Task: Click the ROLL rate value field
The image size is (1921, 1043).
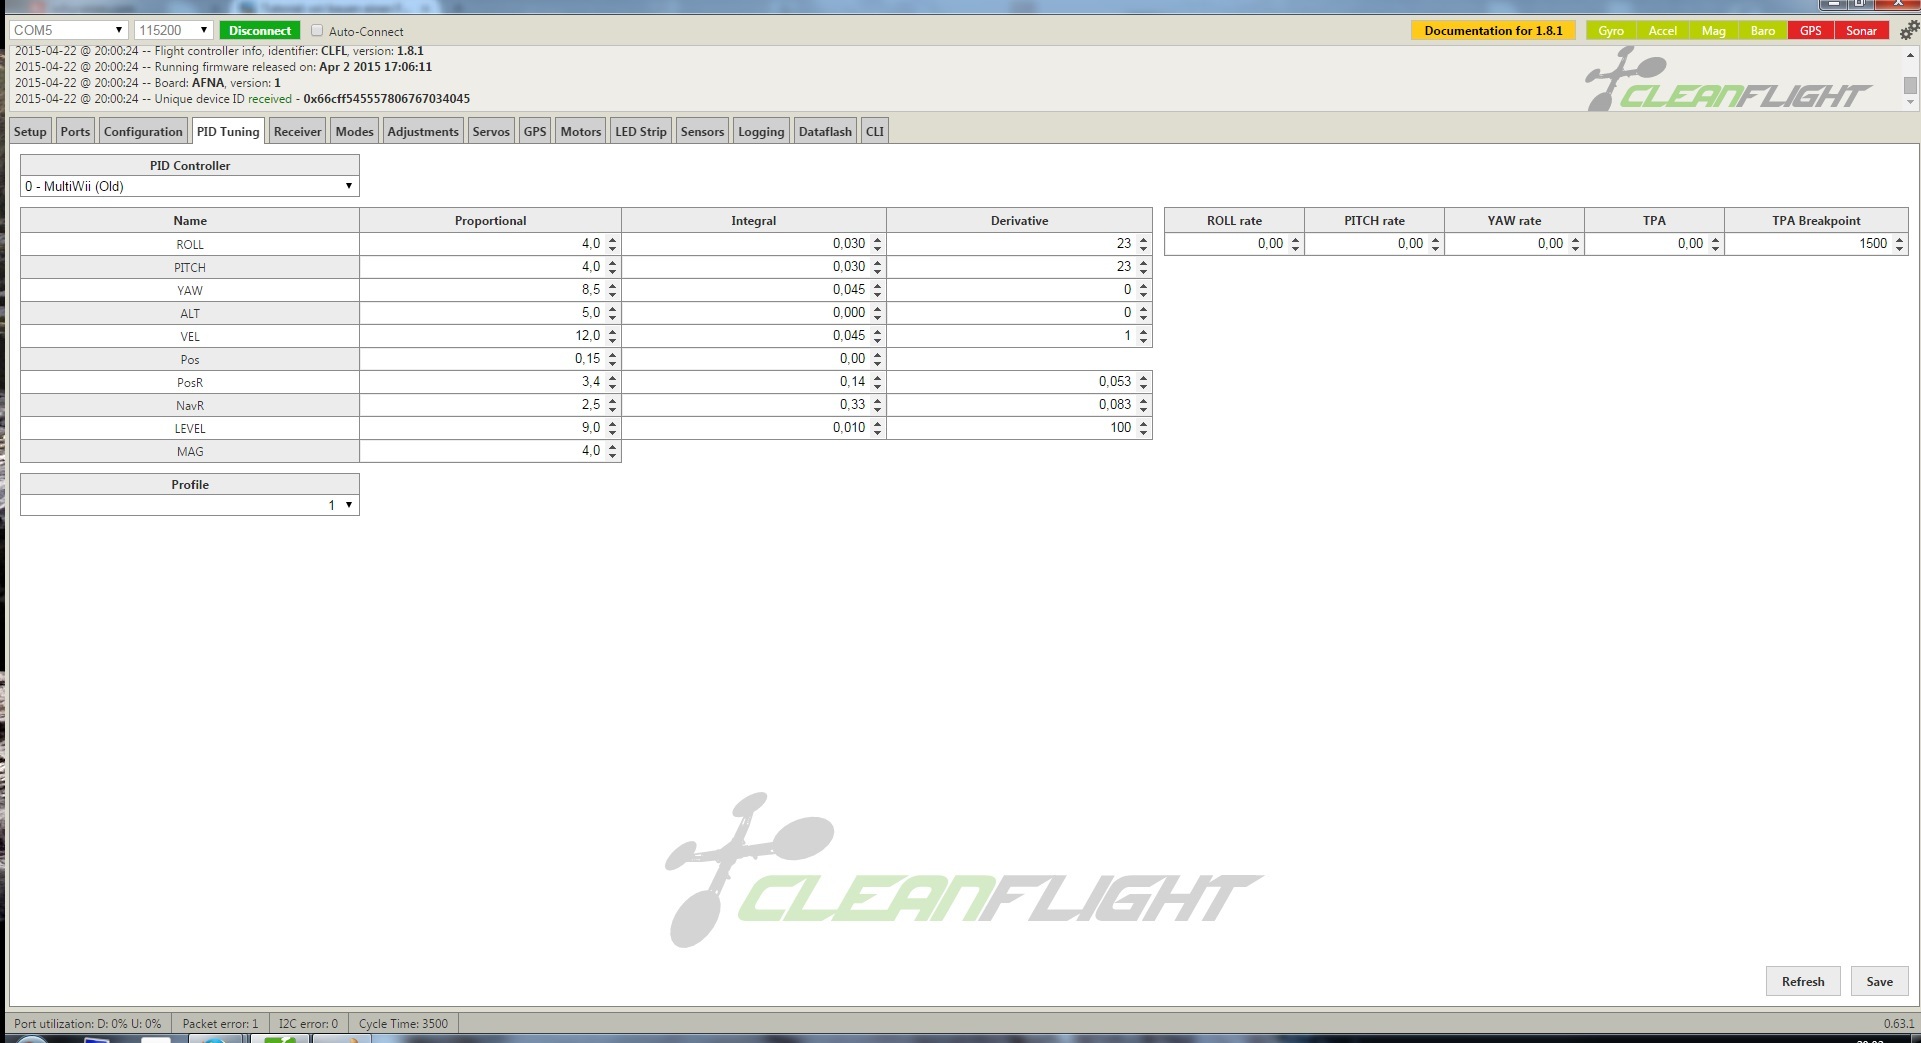Action: 1234,243
